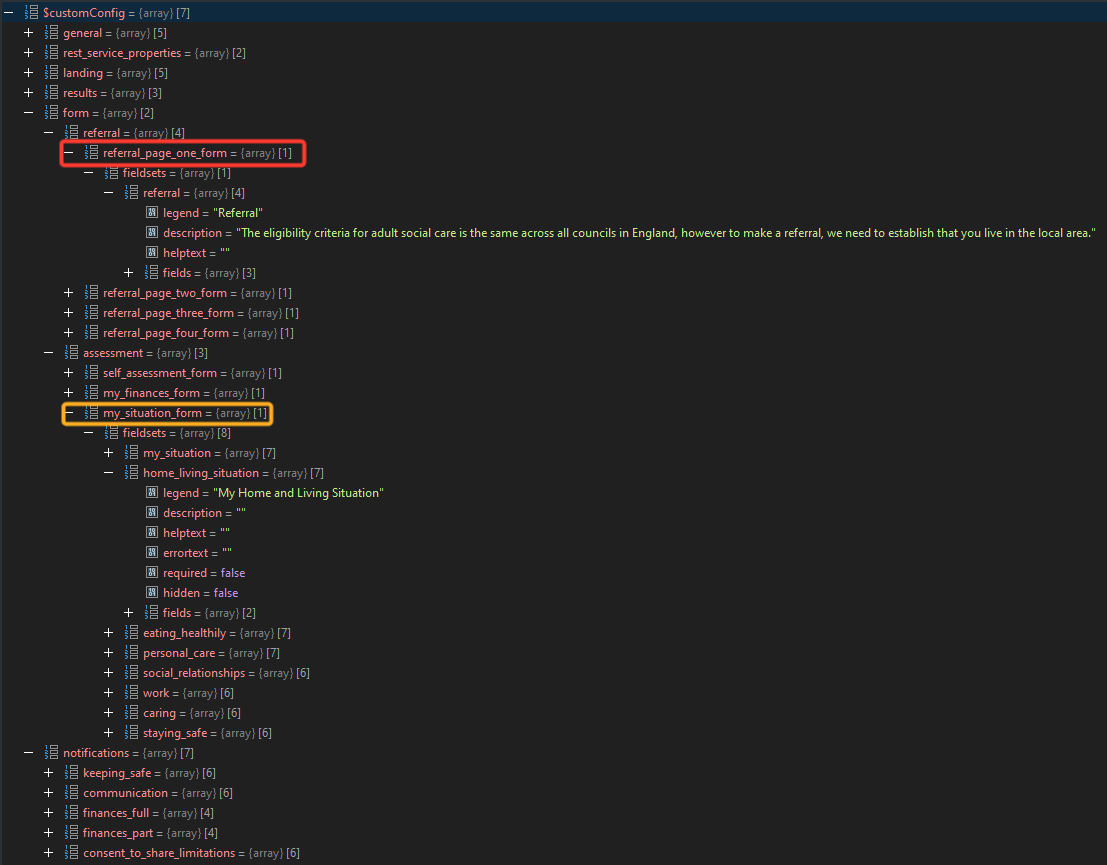Expand the results array node
Screen dimensions: 1107x865
point(28,93)
